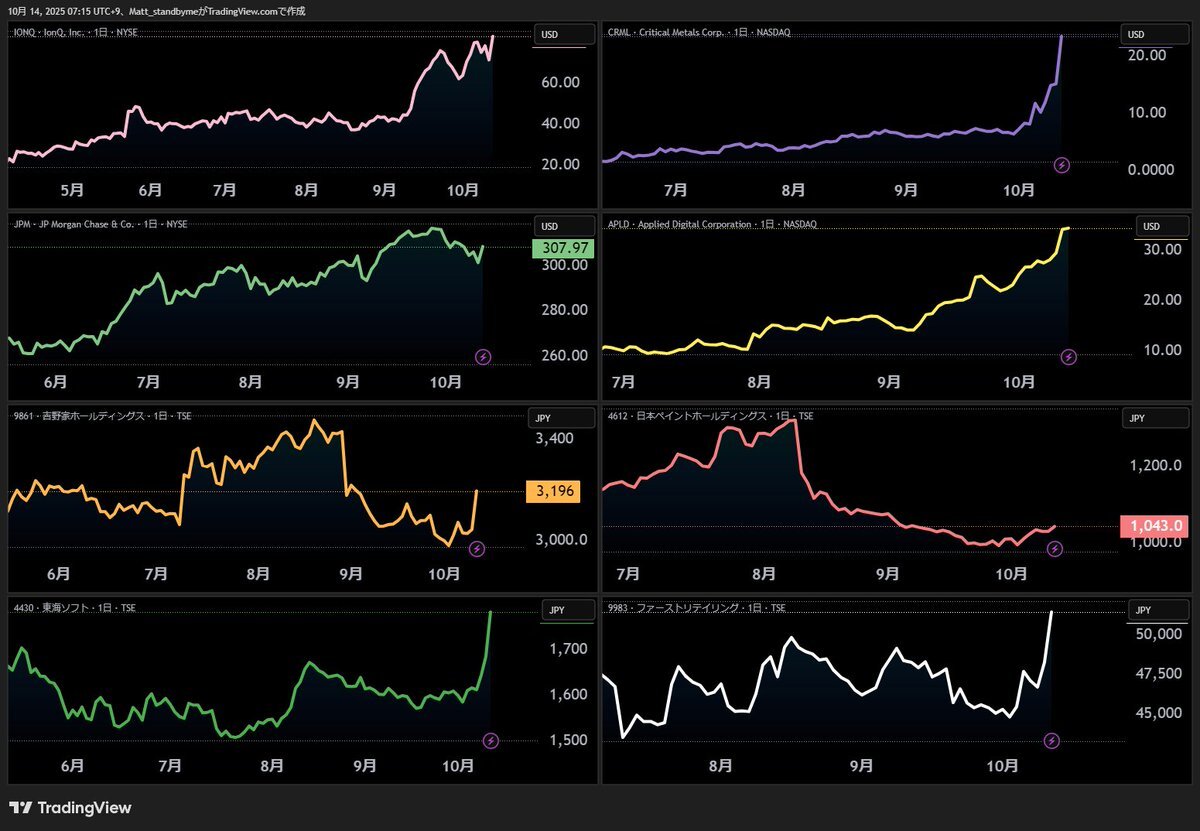Click 6月 on the JPM time axis
Viewport: 1200px width, 831px height.
(55, 381)
